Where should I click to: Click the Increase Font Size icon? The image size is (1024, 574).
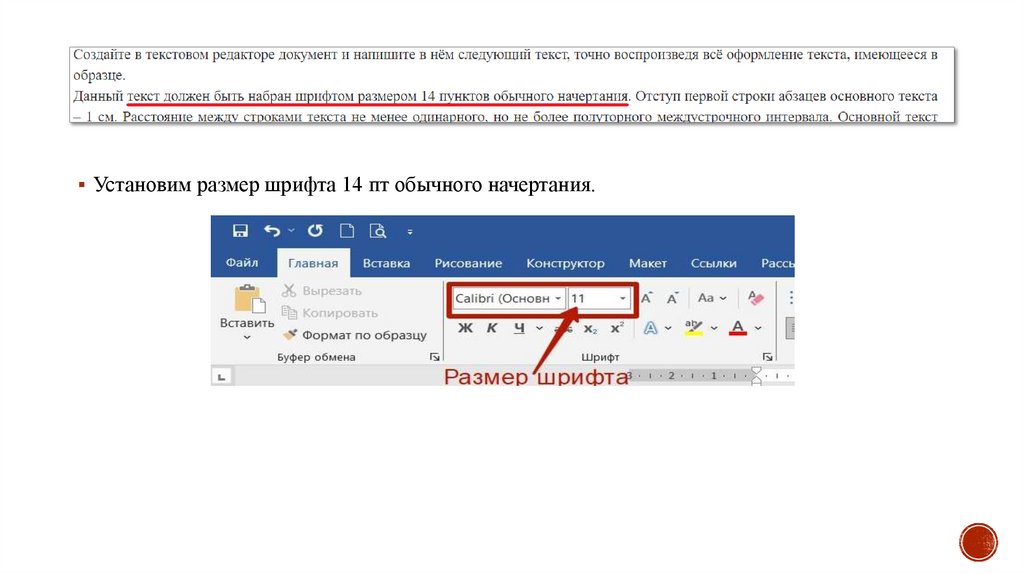(647, 298)
